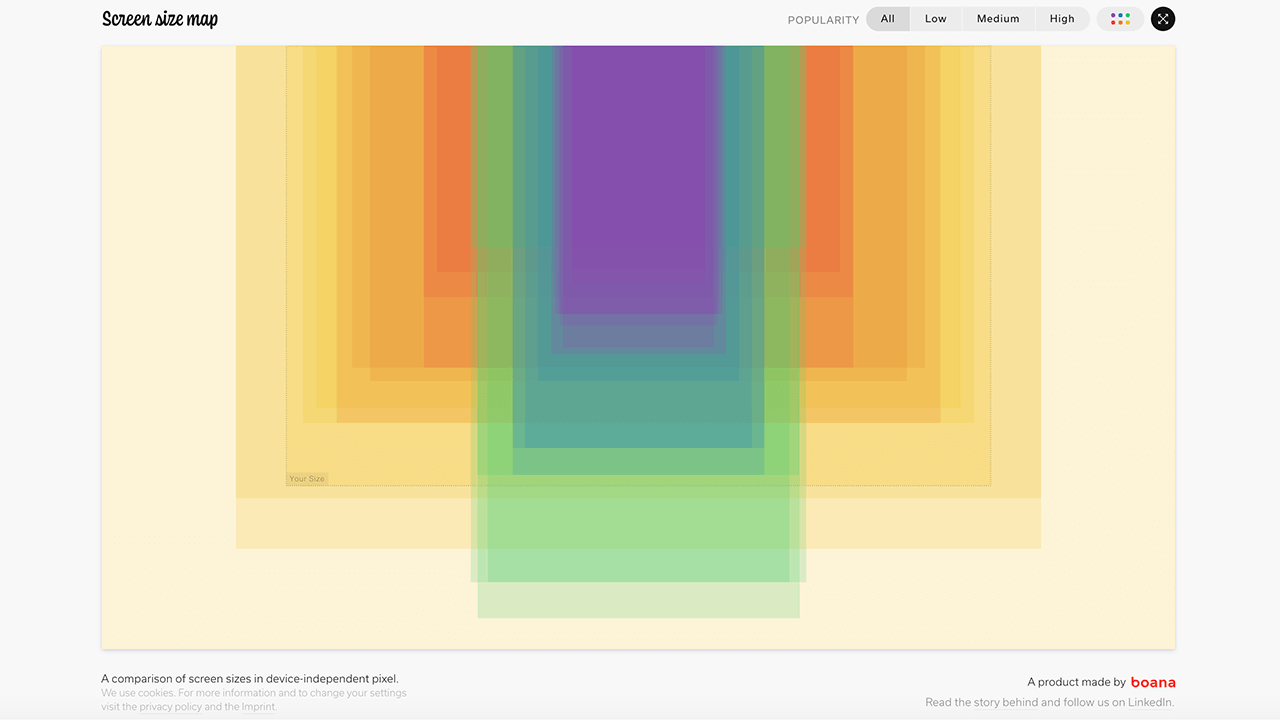Click the POPULARITY label

pyautogui.click(x=823, y=20)
